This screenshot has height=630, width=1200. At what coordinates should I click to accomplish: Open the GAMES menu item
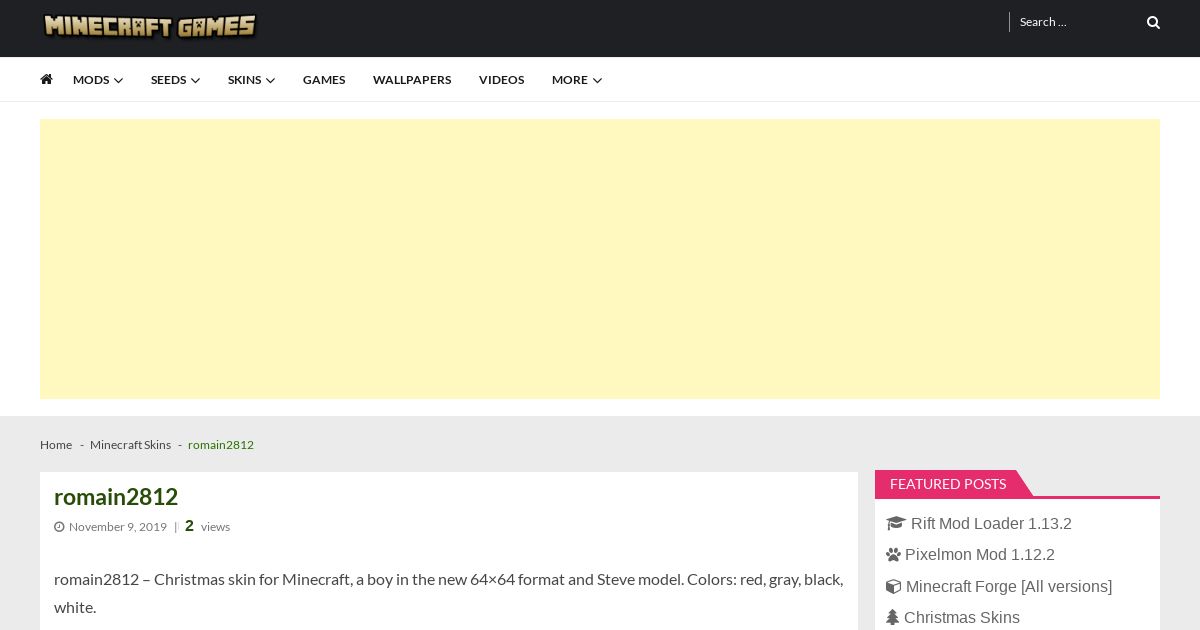(324, 80)
